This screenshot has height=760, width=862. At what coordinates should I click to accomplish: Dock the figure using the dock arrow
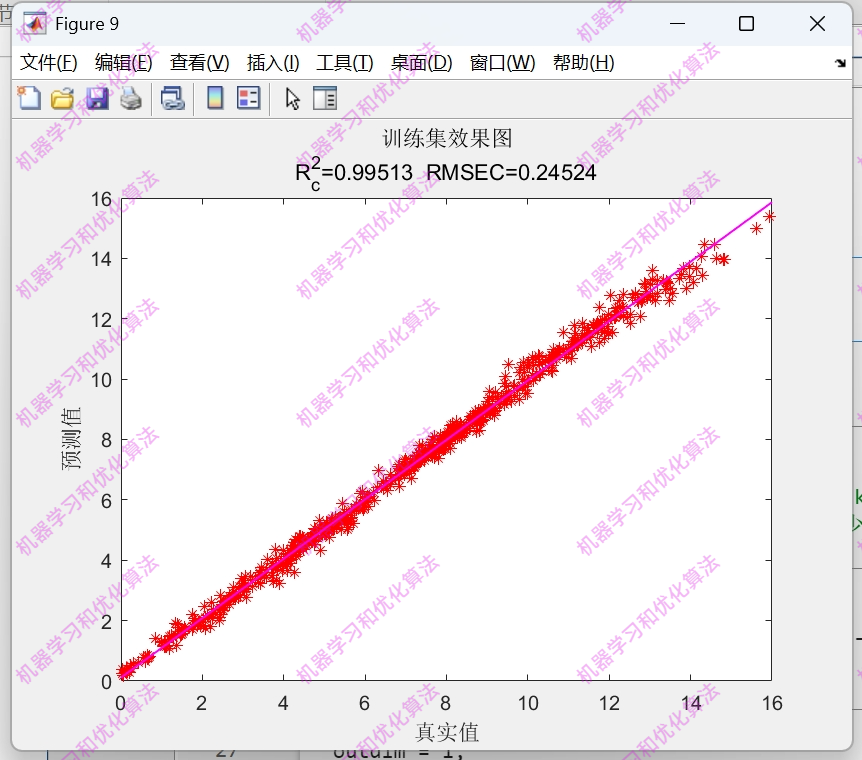(x=841, y=62)
